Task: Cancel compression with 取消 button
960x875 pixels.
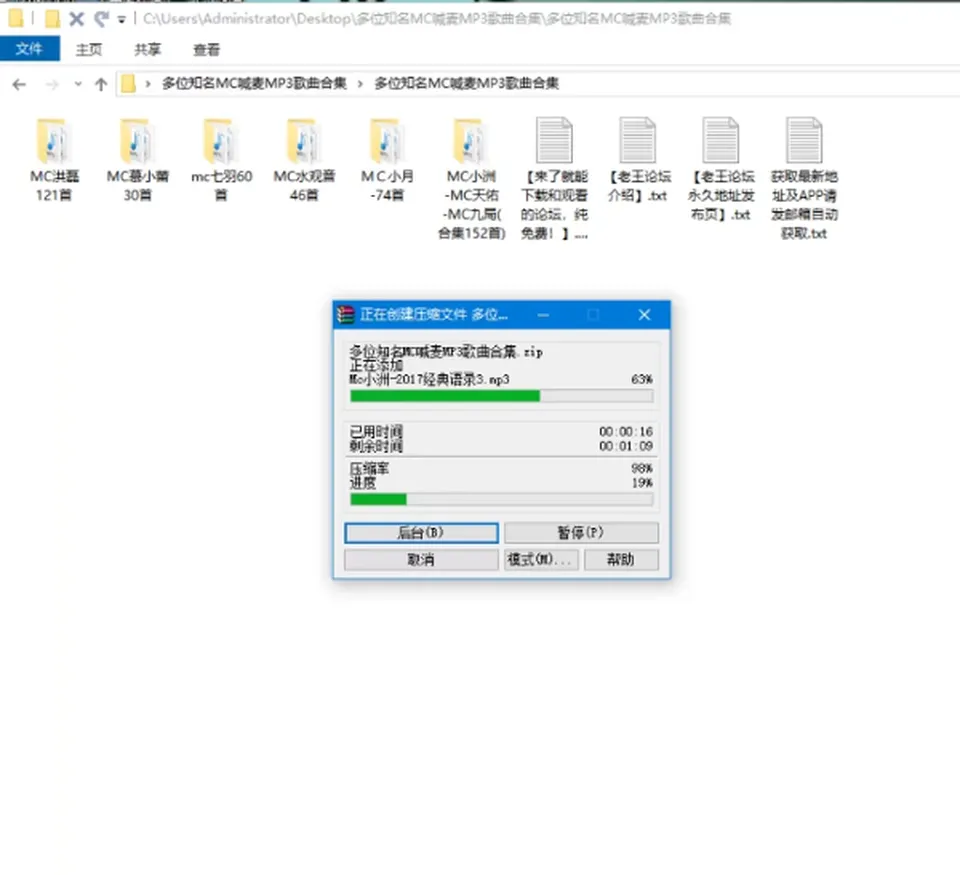Action: pos(421,559)
